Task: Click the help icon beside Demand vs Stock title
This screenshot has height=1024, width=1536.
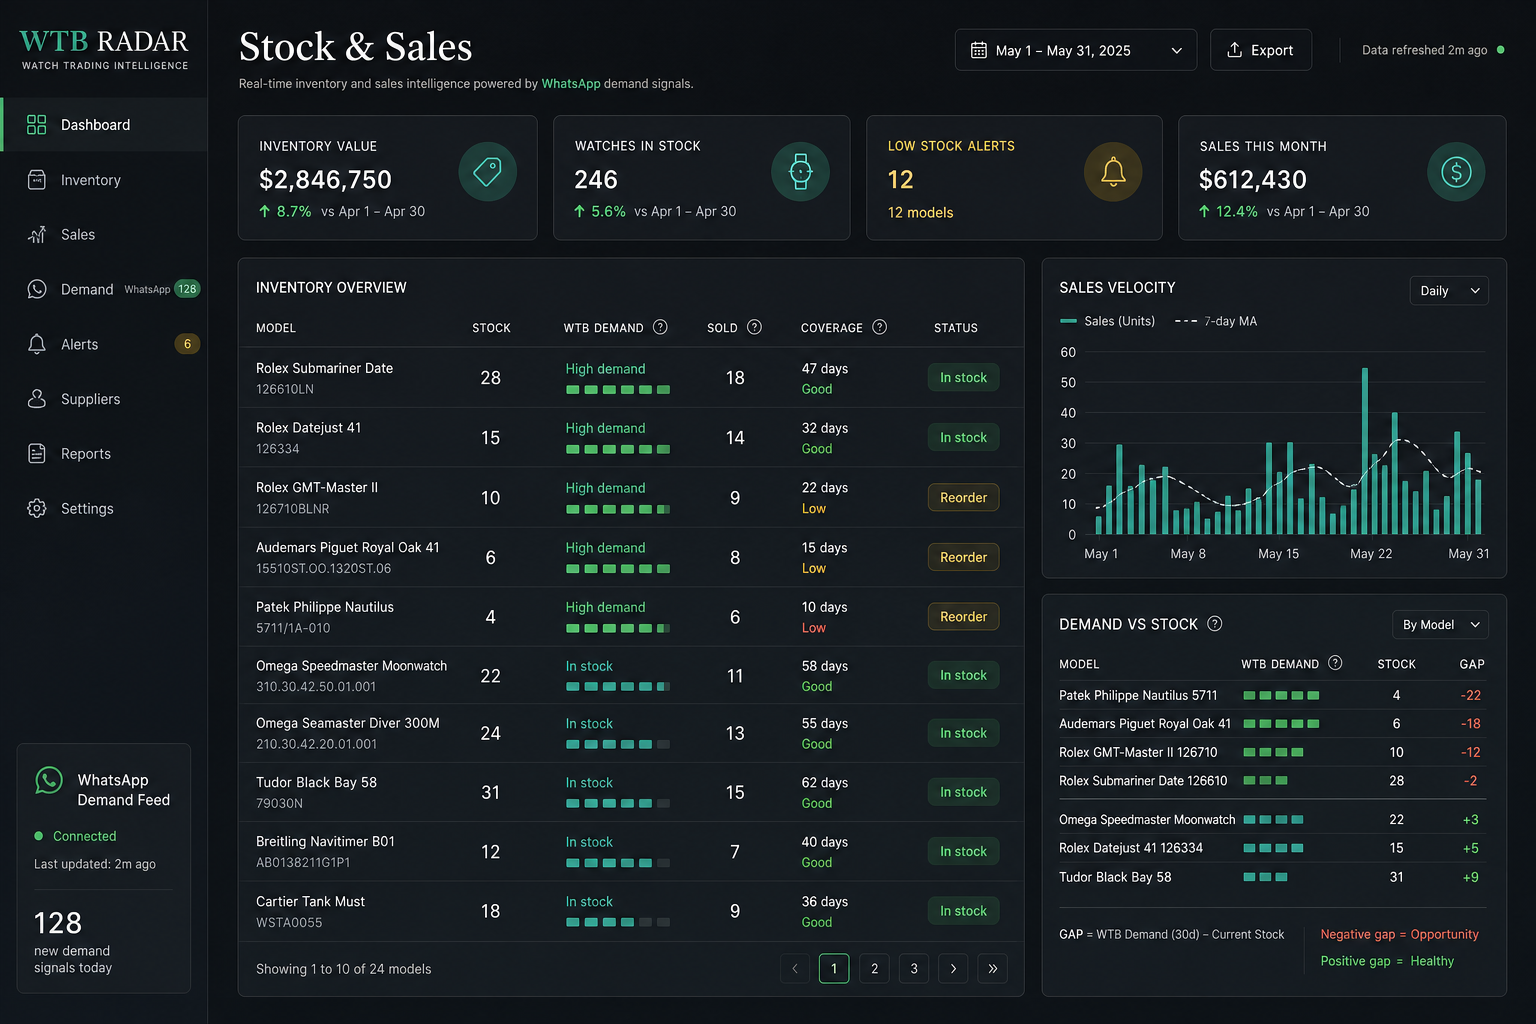Action: pyautogui.click(x=1215, y=624)
